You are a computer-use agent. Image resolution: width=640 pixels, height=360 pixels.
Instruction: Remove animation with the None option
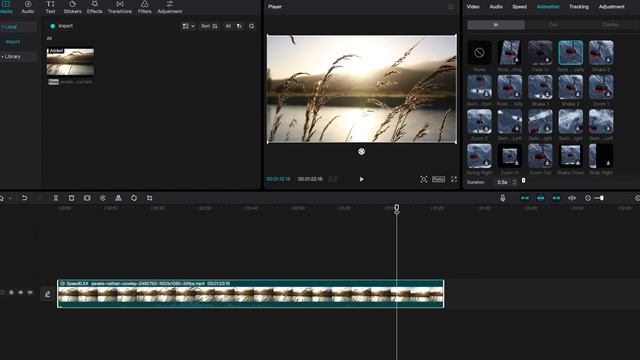click(479, 53)
